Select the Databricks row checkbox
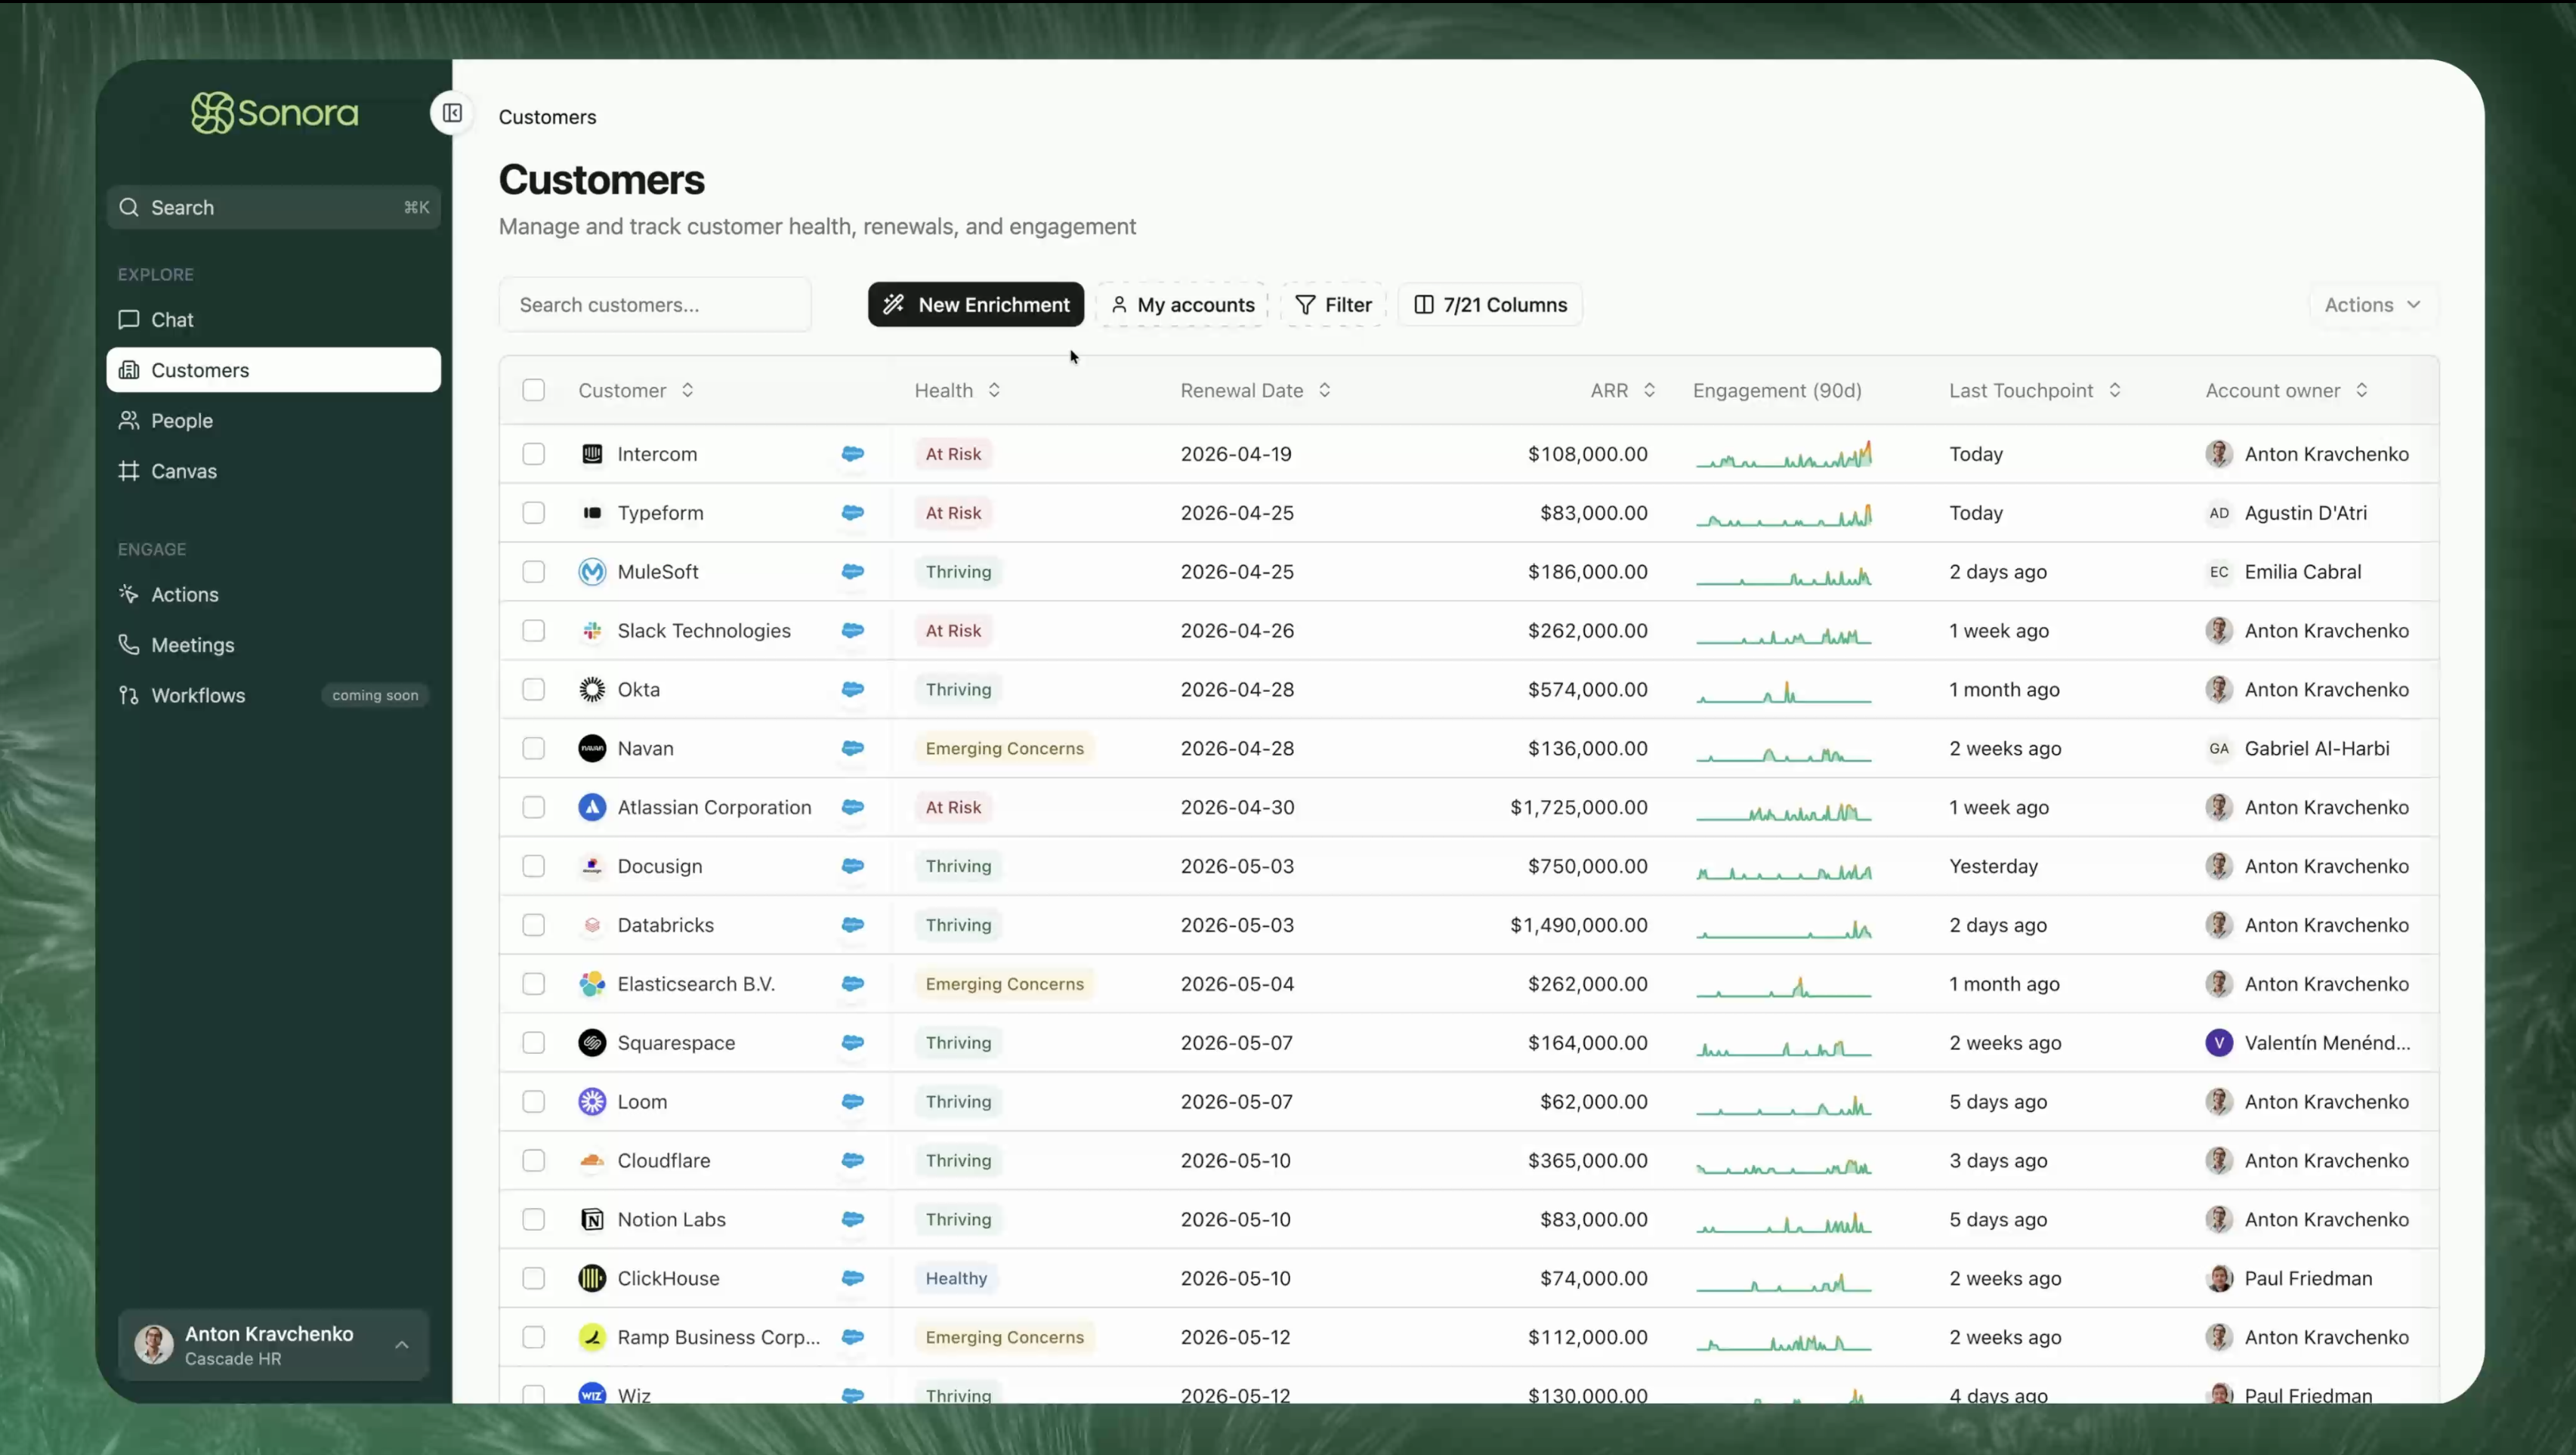This screenshot has height=1455, width=2576. 534,925
